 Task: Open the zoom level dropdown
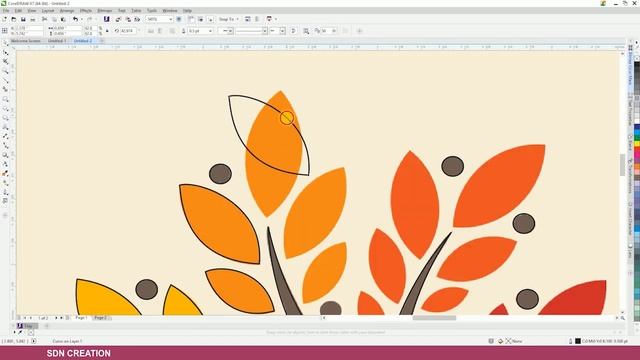pyautogui.click(x=171, y=19)
